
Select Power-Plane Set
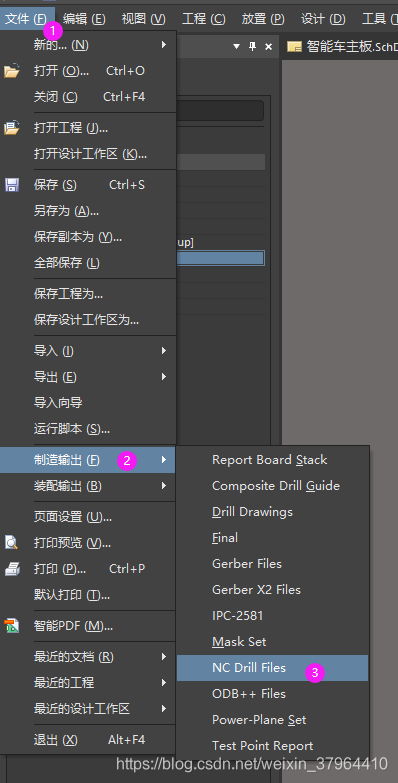click(x=272, y=720)
